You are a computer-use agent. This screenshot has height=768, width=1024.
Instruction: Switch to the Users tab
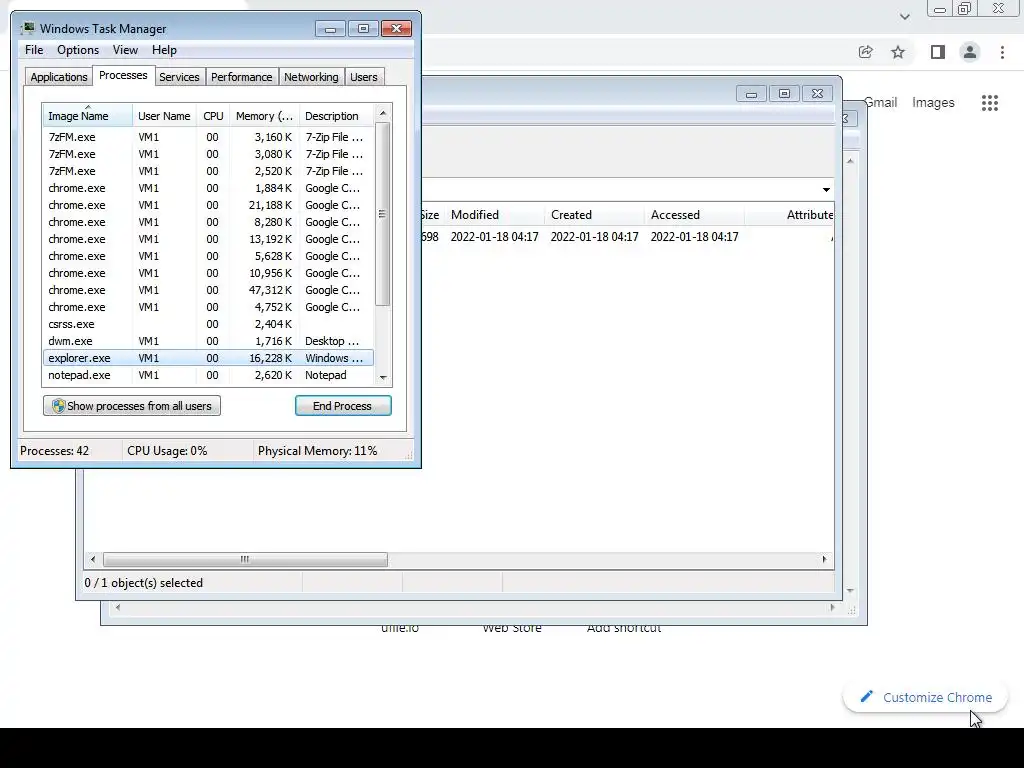point(363,77)
